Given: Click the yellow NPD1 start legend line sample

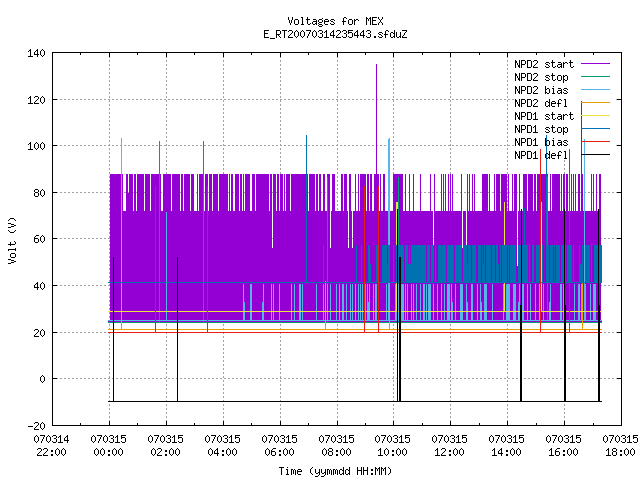Looking at the screenshot, I should click(596, 116).
